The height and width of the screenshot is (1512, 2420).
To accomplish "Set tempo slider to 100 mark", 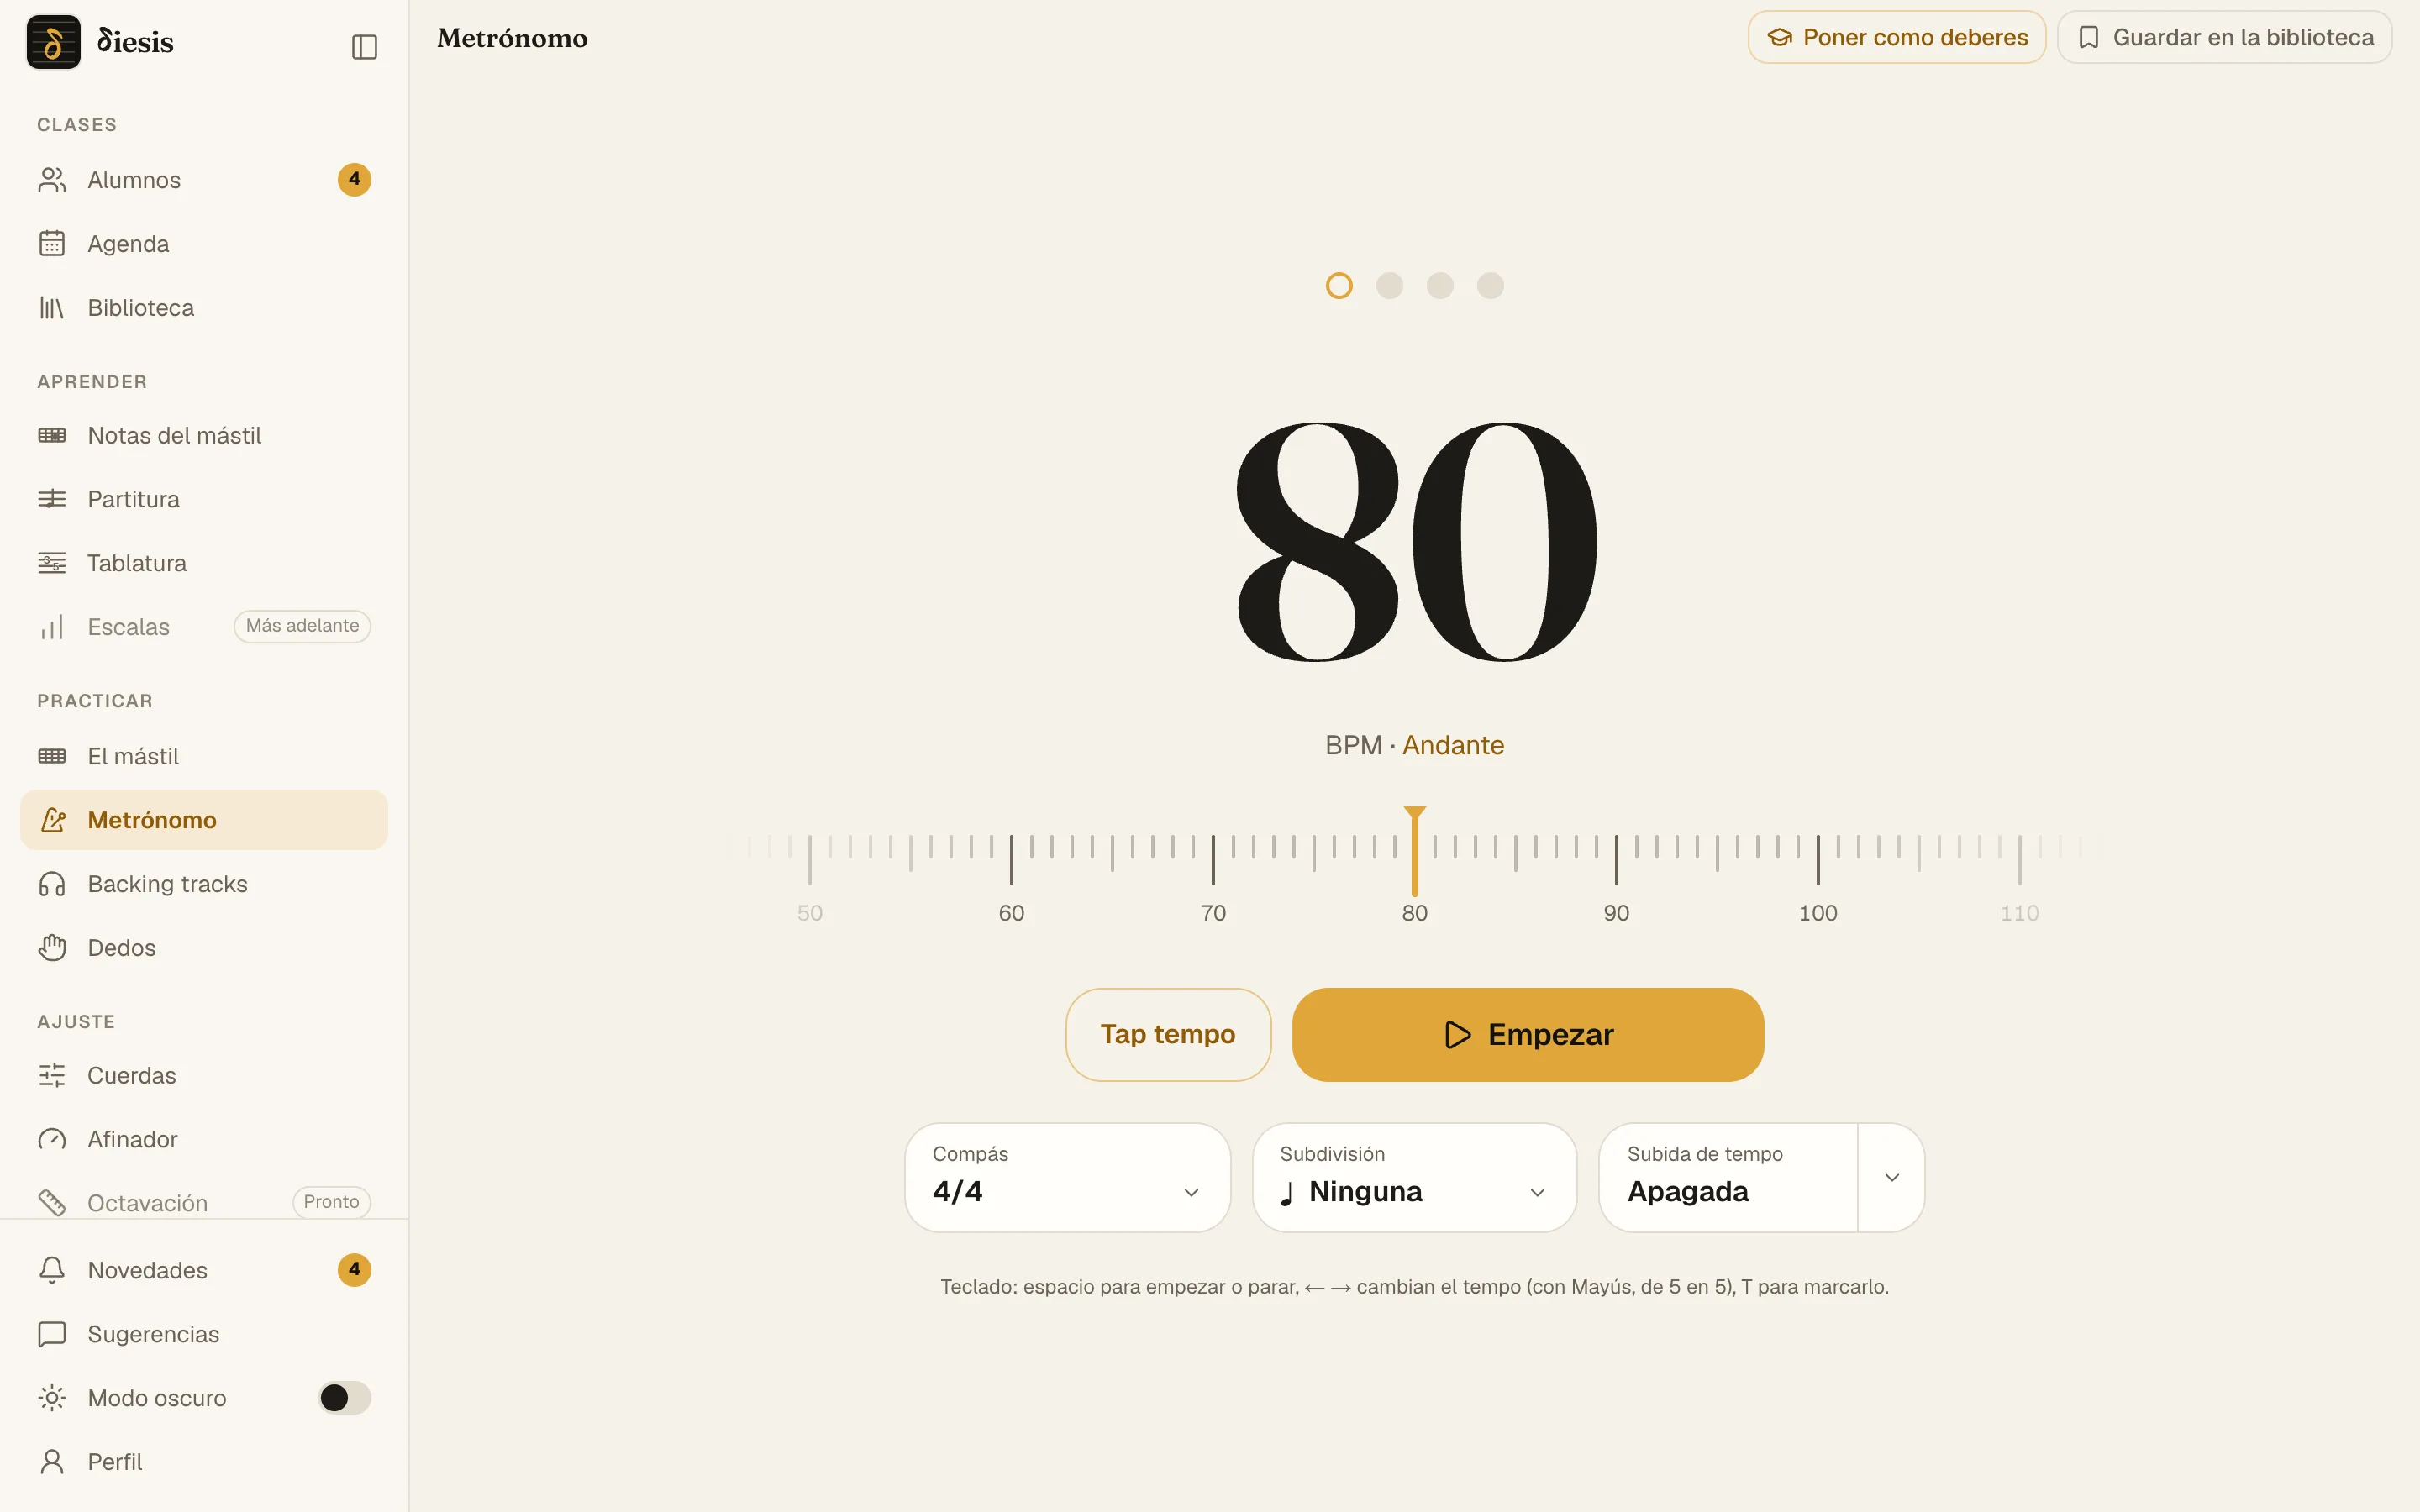I will click(x=1818, y=859).
